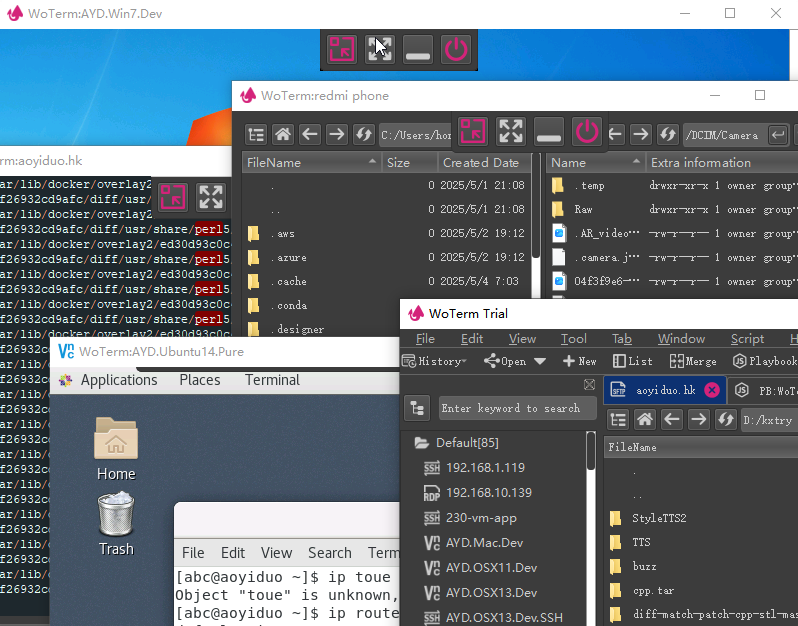Select the AYD.Mac.Dev session entry
This screenshot has height=626, width=798.
(484, 543)
